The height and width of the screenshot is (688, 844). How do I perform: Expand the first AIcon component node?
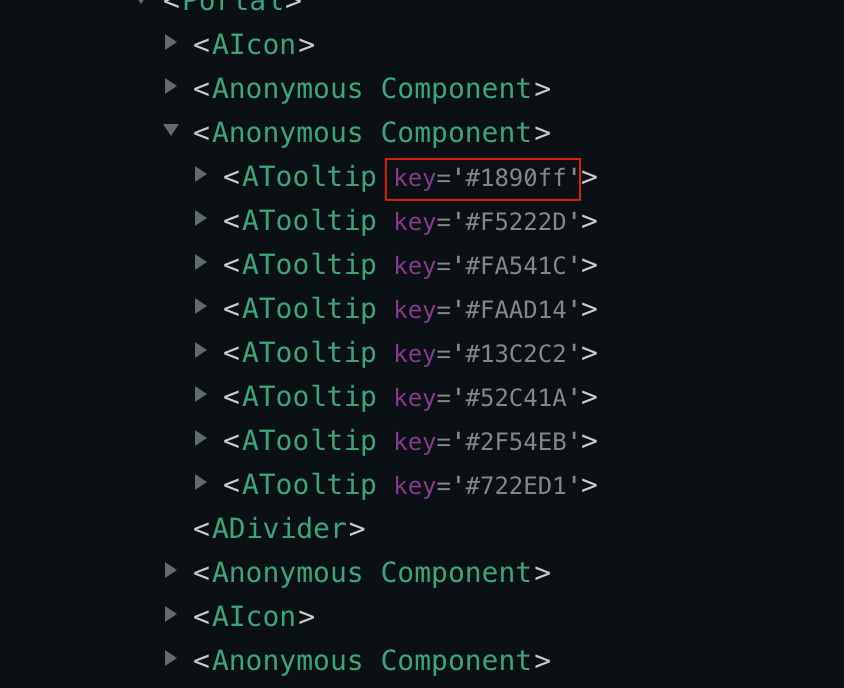[172, 42]
